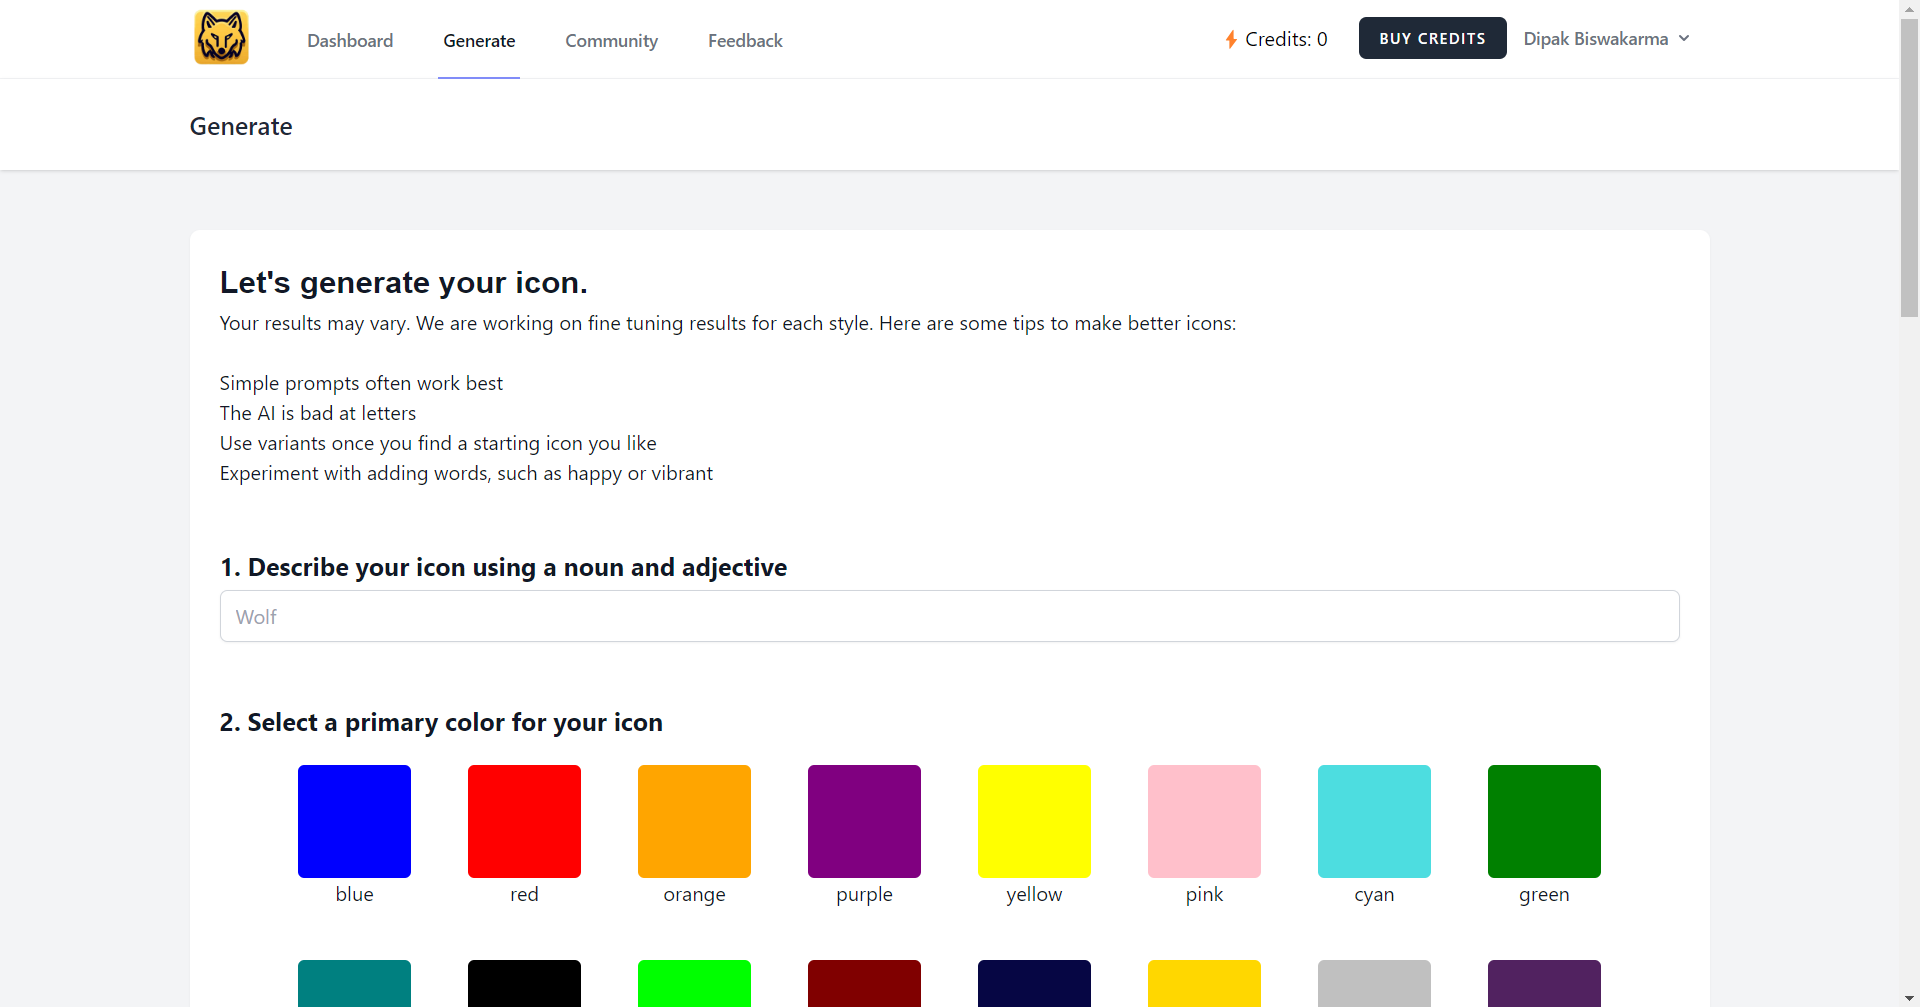Click the lightning bolt credits icon
Viewport: 1920px width, 1007px height.
[1231, 39]
